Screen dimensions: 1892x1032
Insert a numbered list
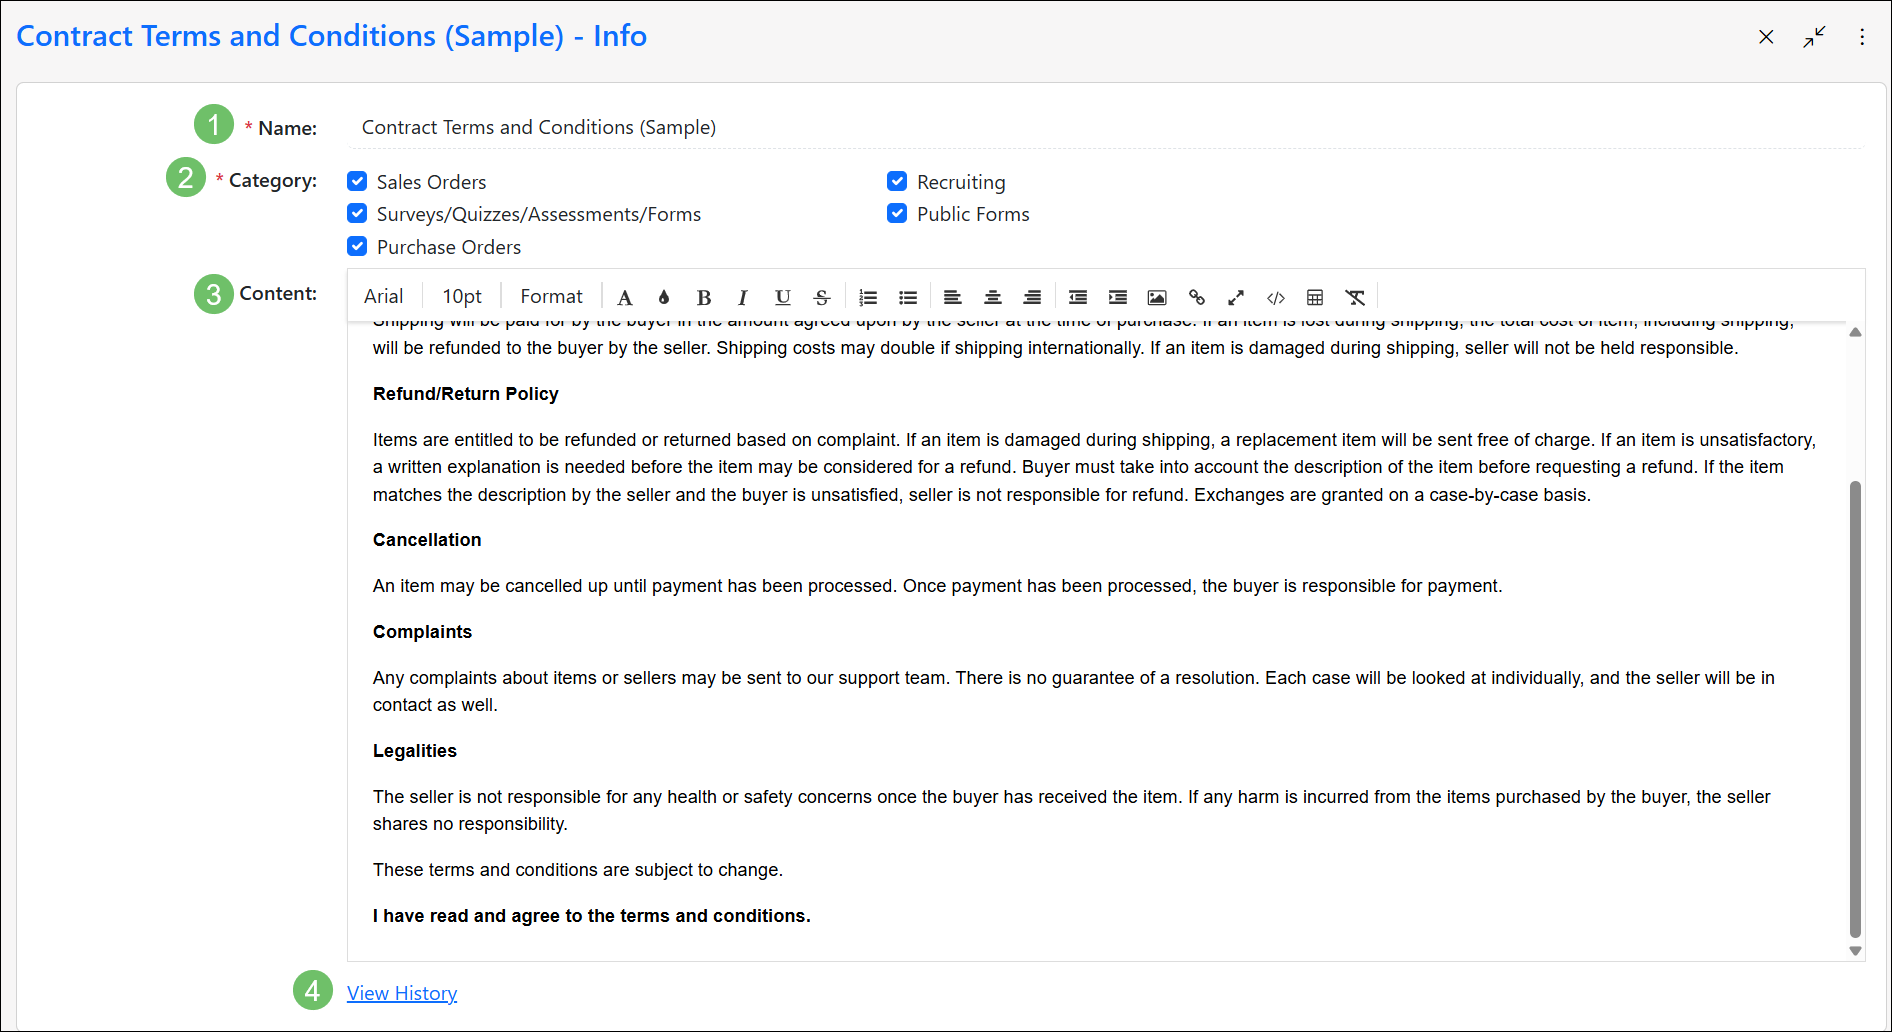(x=868, y=297)
